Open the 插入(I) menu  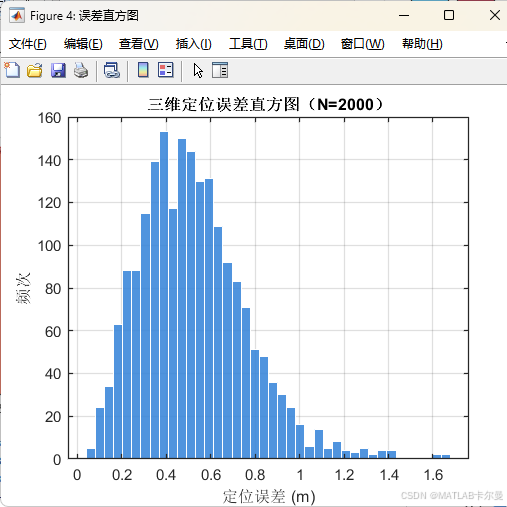[x=194, y=44]
